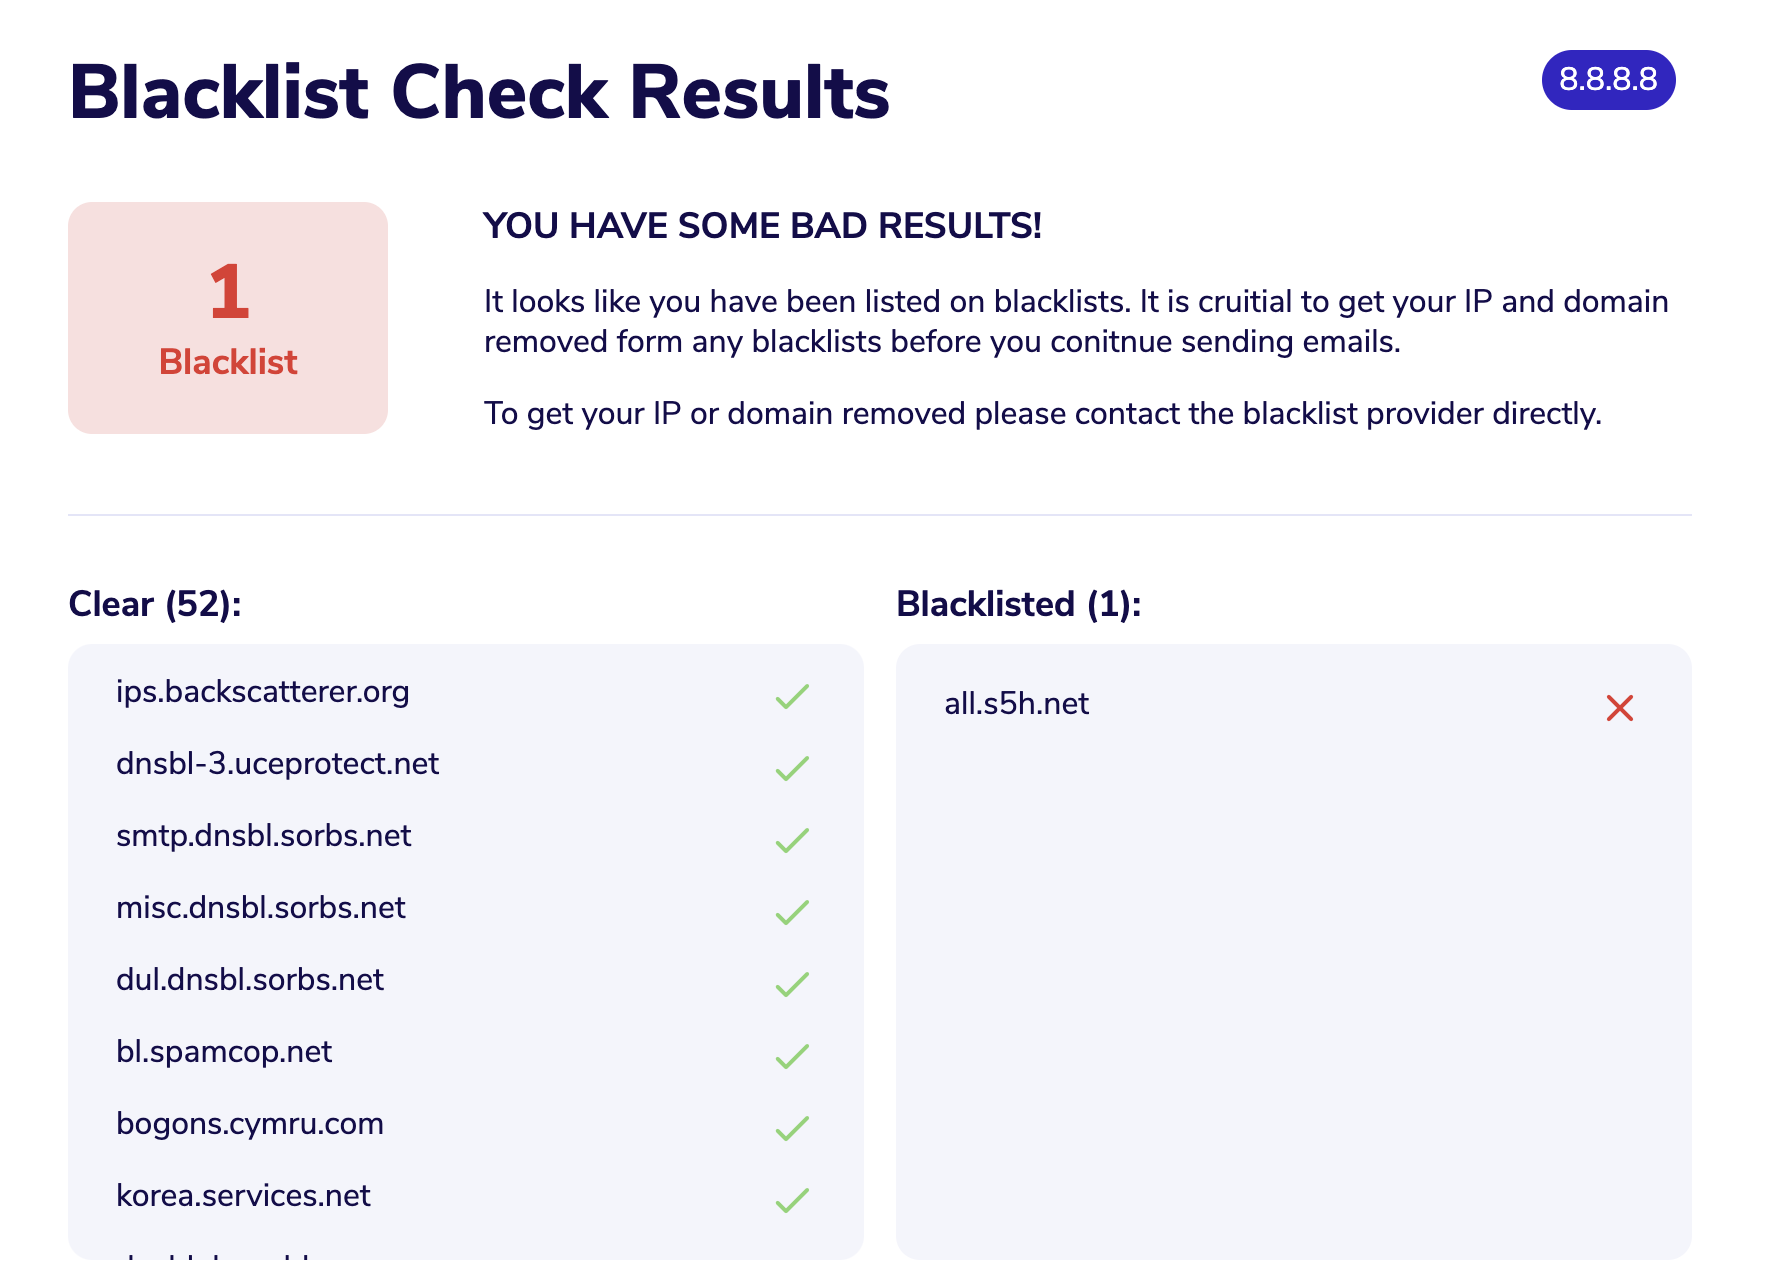The image size is (1766, 1288).
Task: Click the checkmark next to bogons.cymru.com
Action: (x=792, y=1129)
